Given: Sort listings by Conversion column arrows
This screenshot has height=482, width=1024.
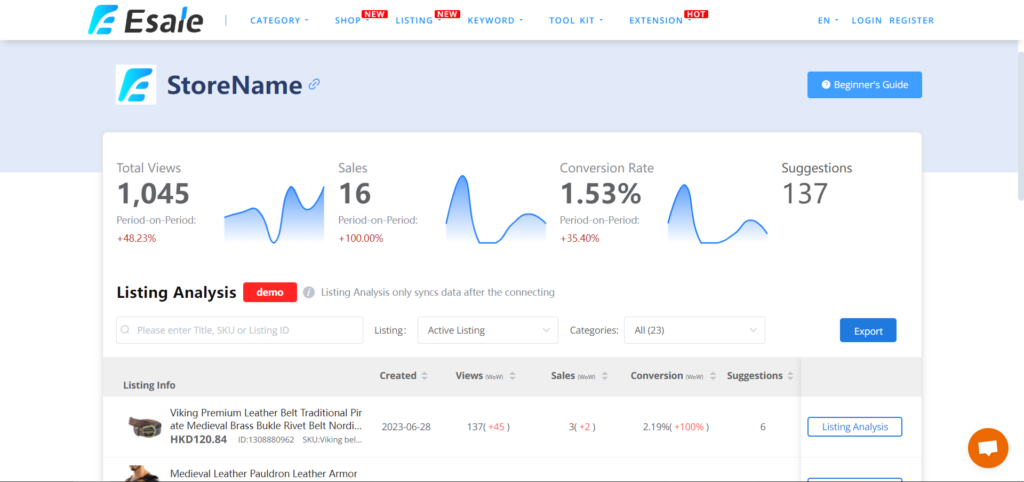Looking at the screenshot, I should 712,376.
